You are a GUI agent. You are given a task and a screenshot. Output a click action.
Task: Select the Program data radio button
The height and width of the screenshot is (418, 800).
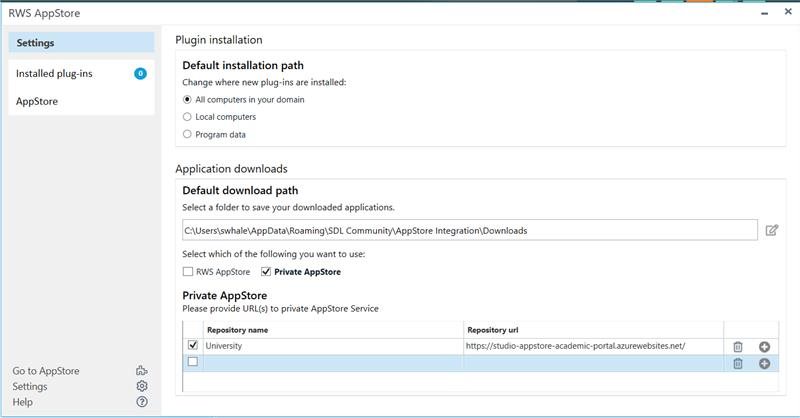[x=187, y=134]
